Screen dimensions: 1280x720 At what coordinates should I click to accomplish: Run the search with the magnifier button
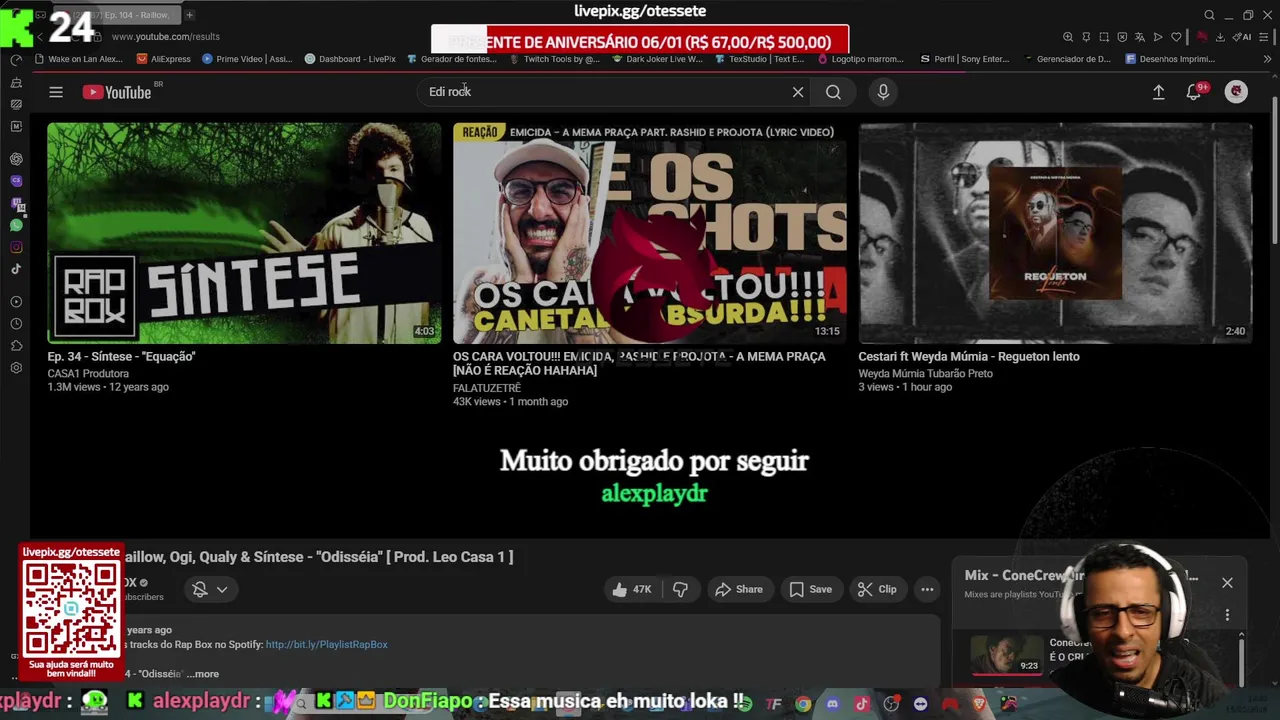(833, 92)
